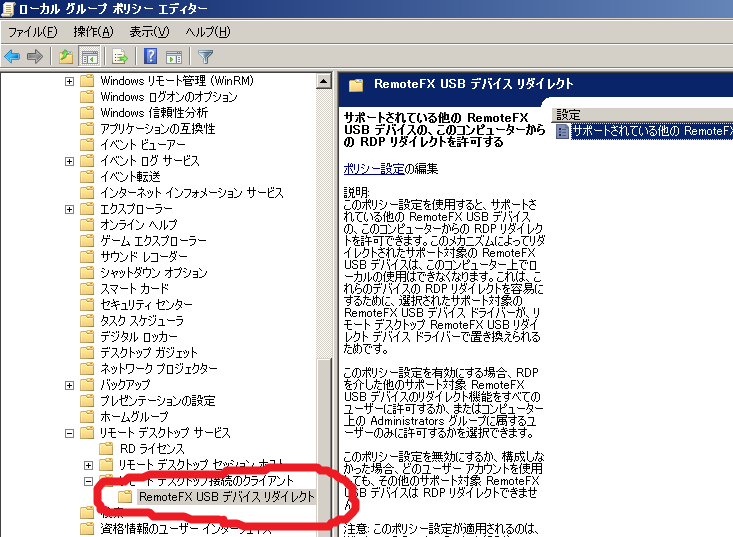
Task: Select スマート カード folder
Action: [135, 288]
